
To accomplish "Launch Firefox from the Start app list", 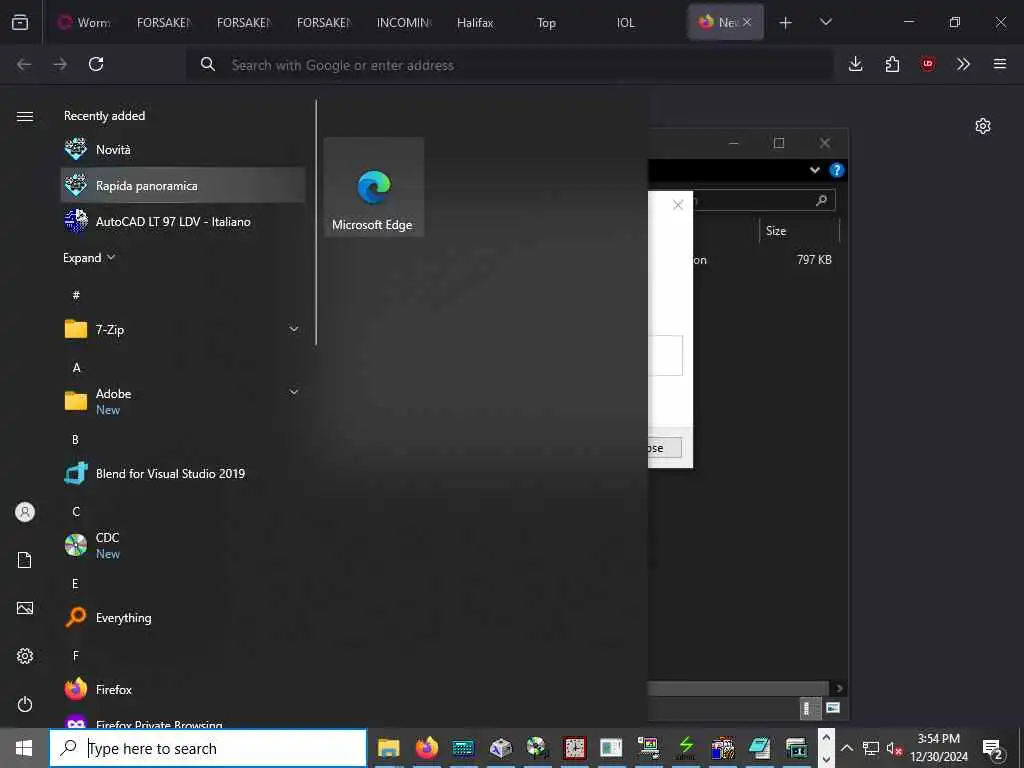I will (183, 689).
